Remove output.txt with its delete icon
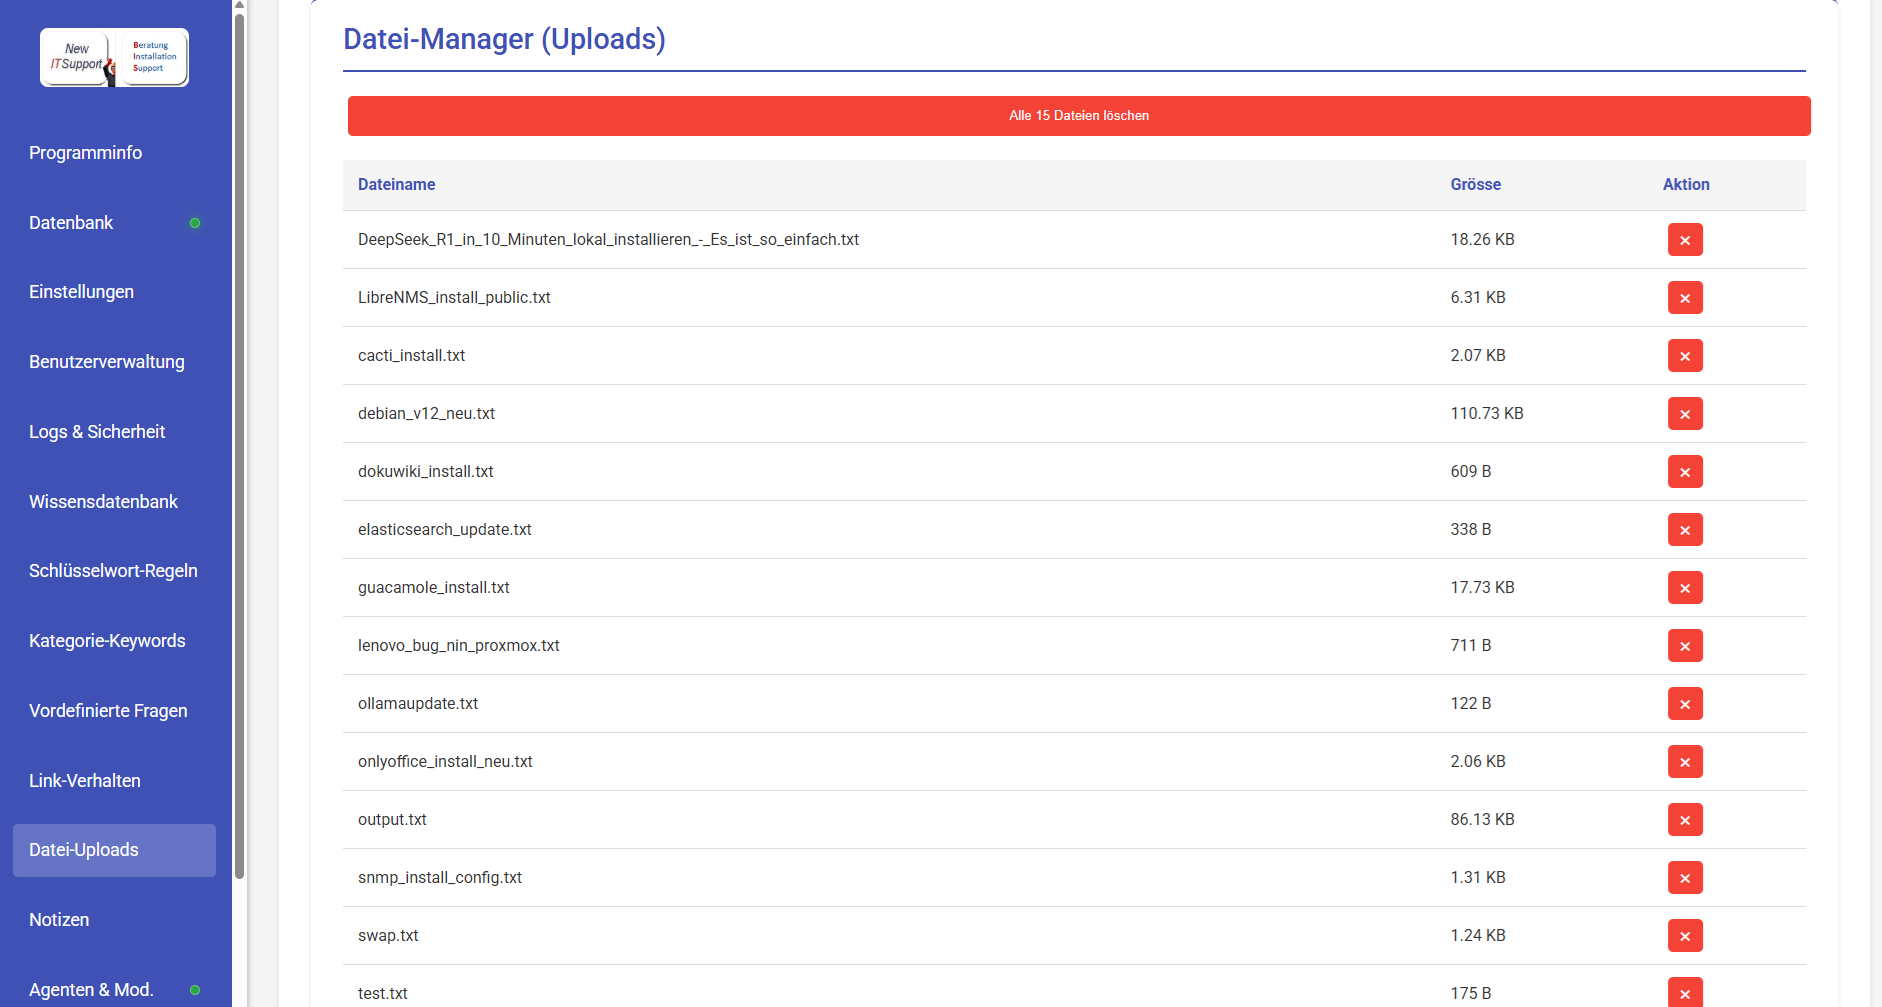Screen dimensions: 1882x1007 [1684, 820]
